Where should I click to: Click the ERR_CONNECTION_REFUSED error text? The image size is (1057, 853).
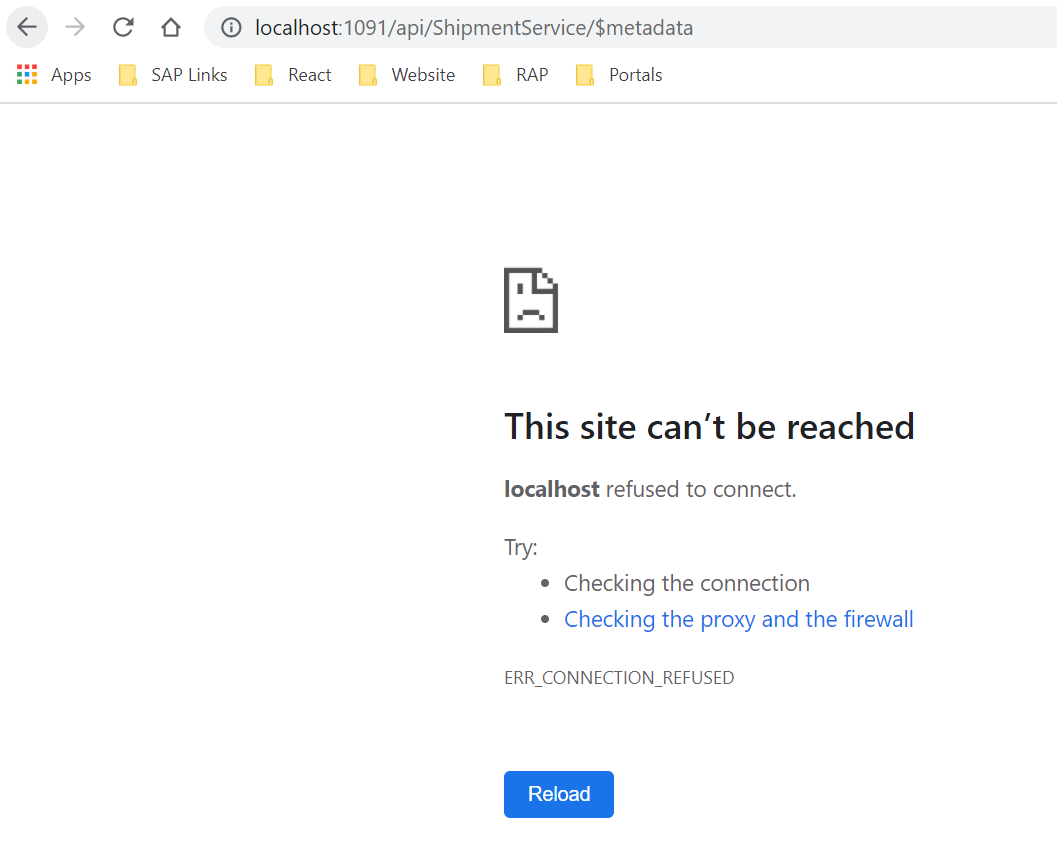(619, 677)
